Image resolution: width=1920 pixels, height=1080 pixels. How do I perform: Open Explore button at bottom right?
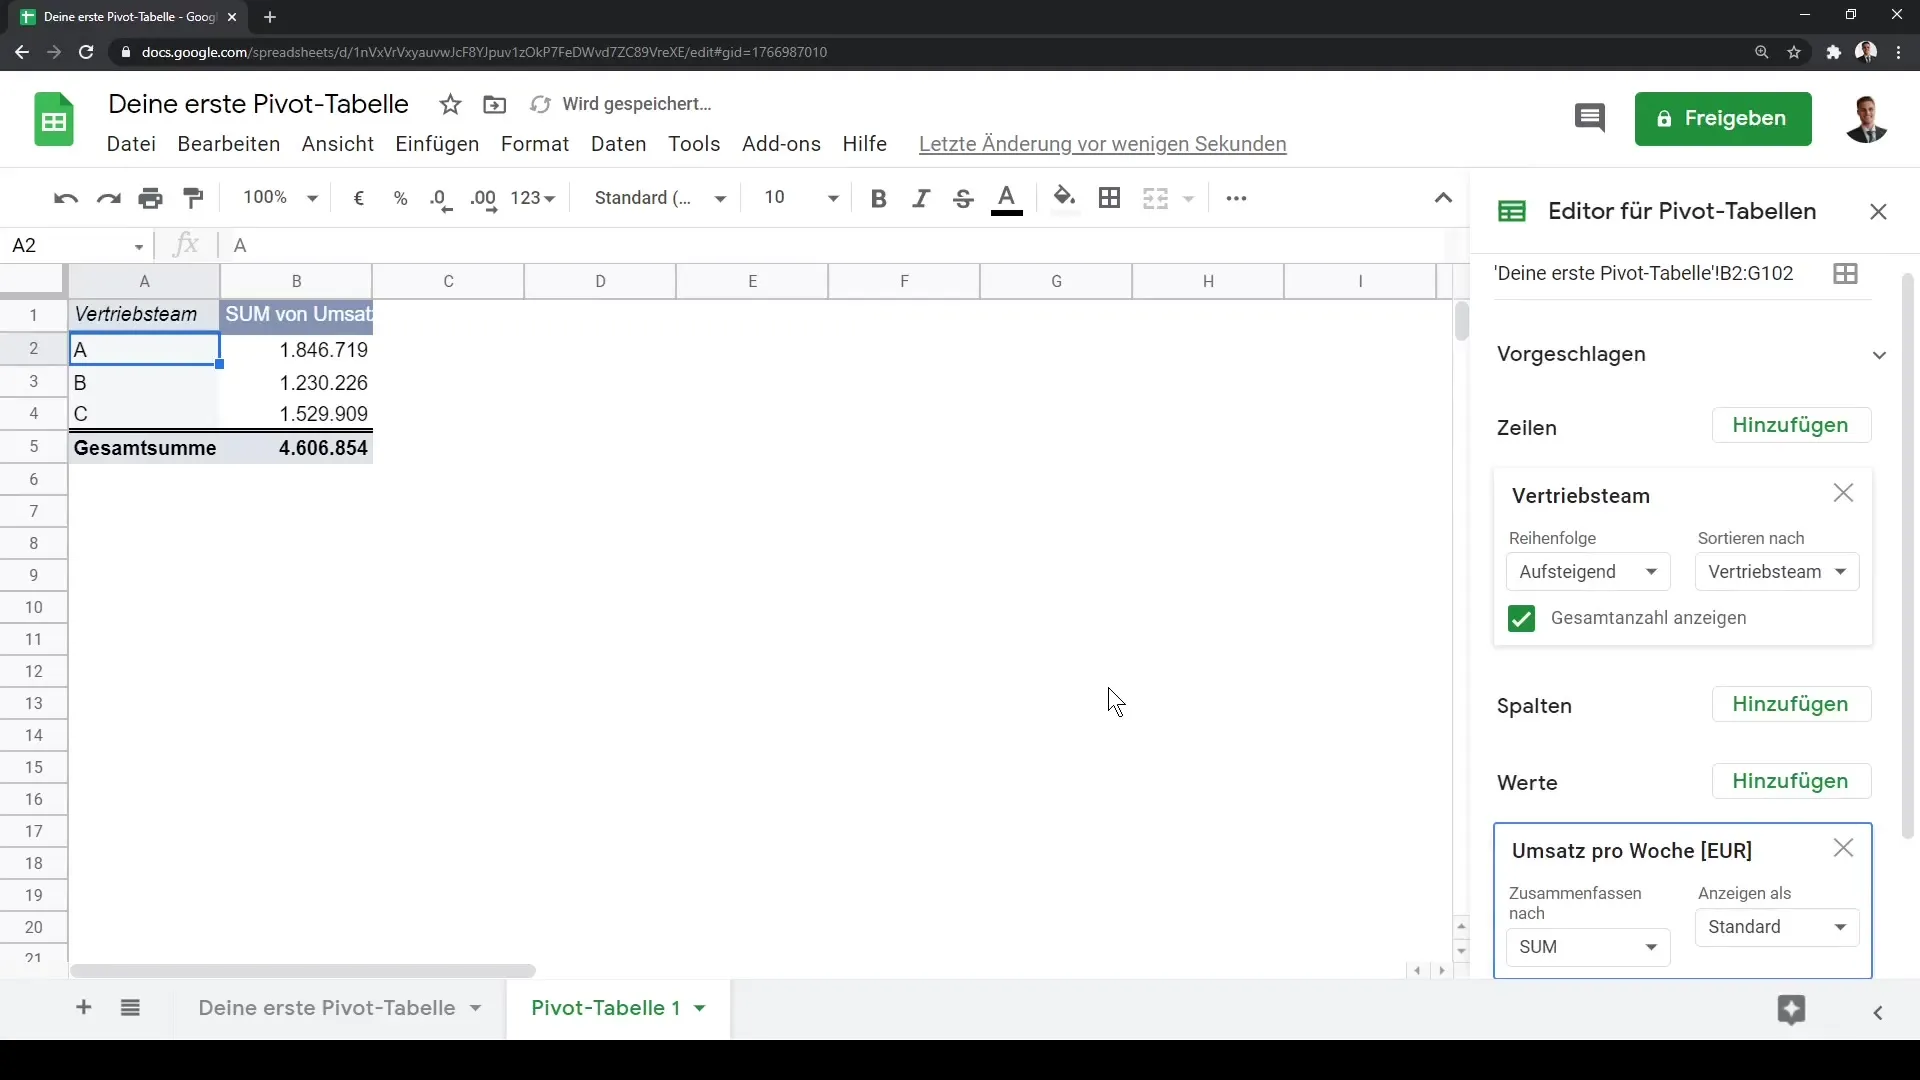(1791, 1010)
